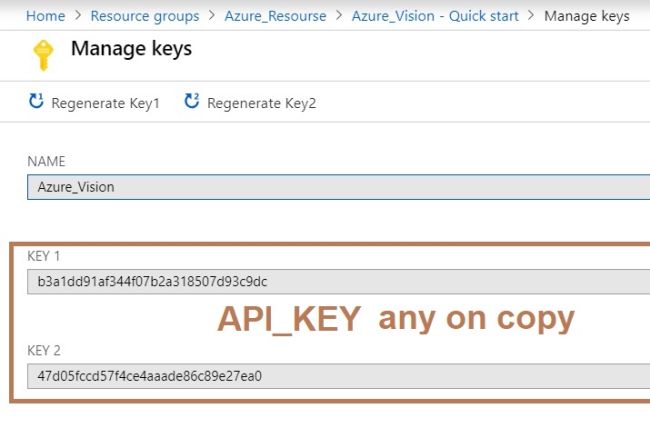Click the API_KEY any on copy annotation
The height and width of the screenshot is (438, 650).
[x=396, y=319]
